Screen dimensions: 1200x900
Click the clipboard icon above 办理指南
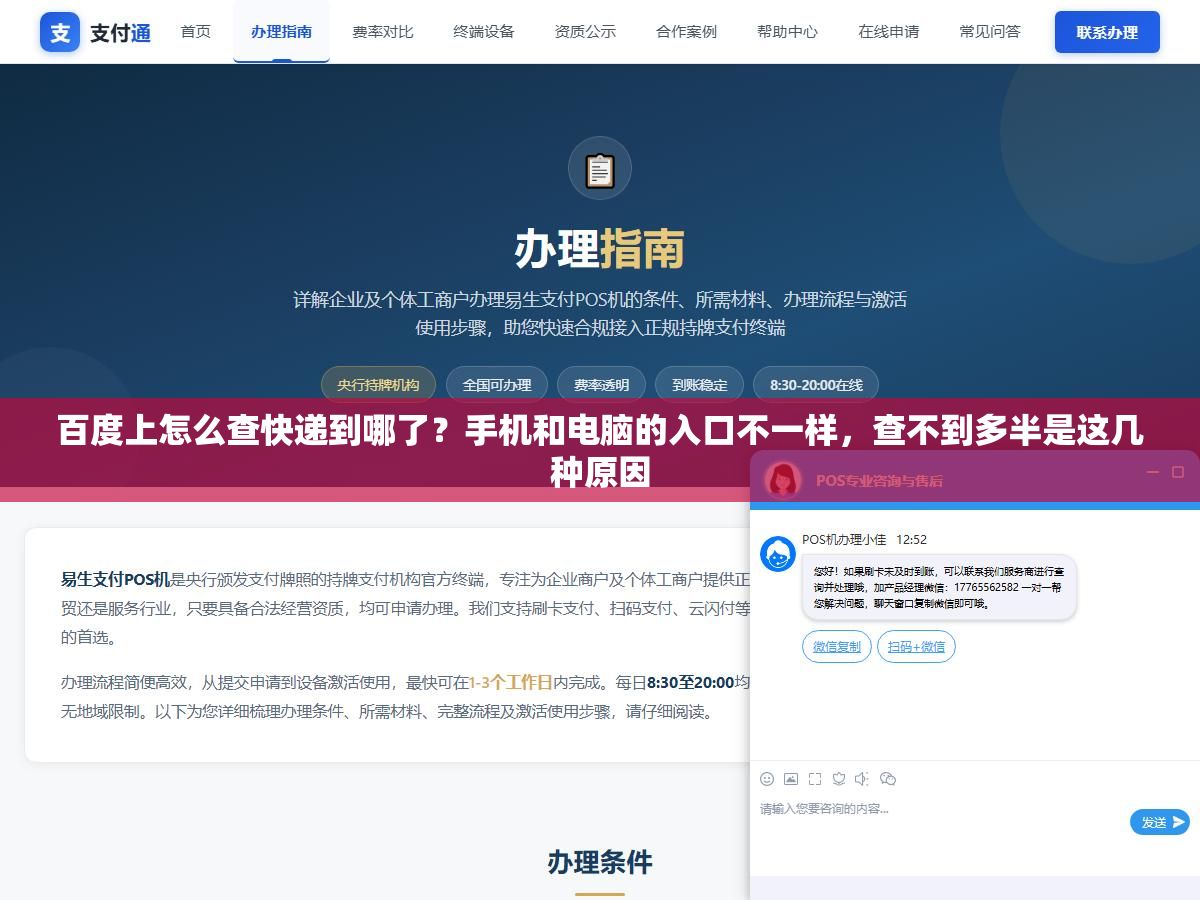600,169
